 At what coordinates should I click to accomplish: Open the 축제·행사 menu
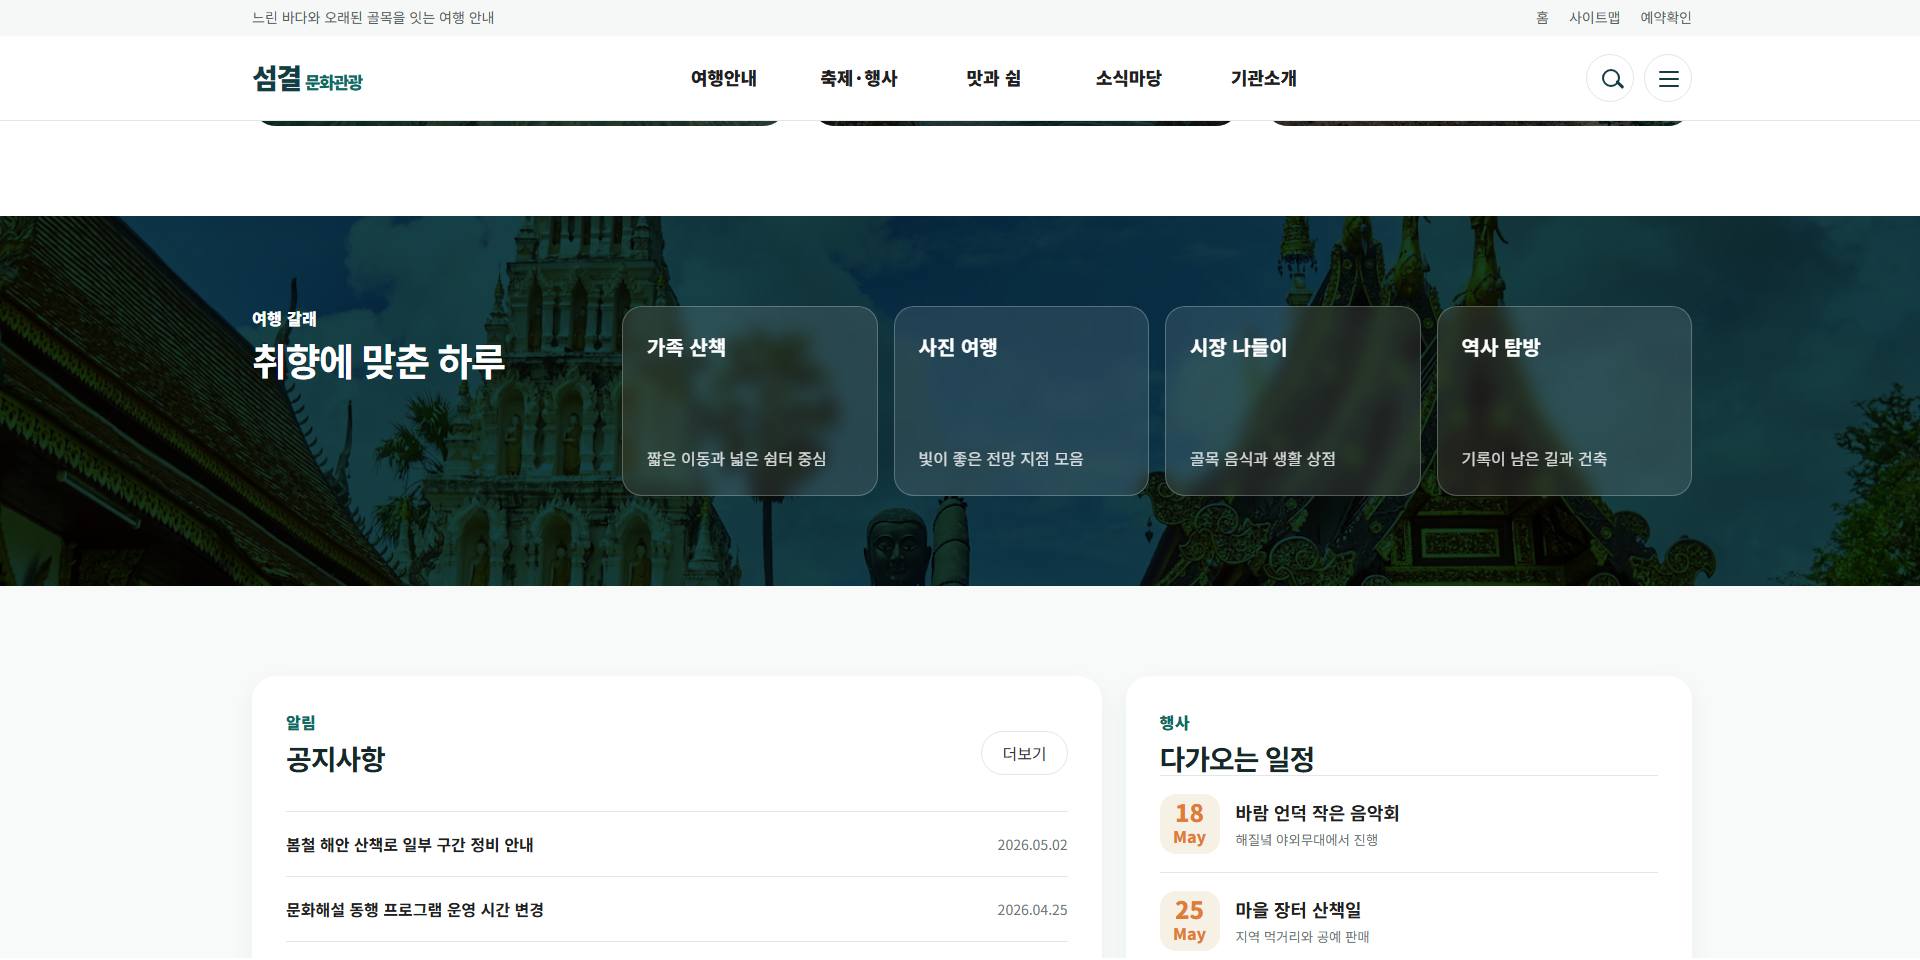point(859,78)
